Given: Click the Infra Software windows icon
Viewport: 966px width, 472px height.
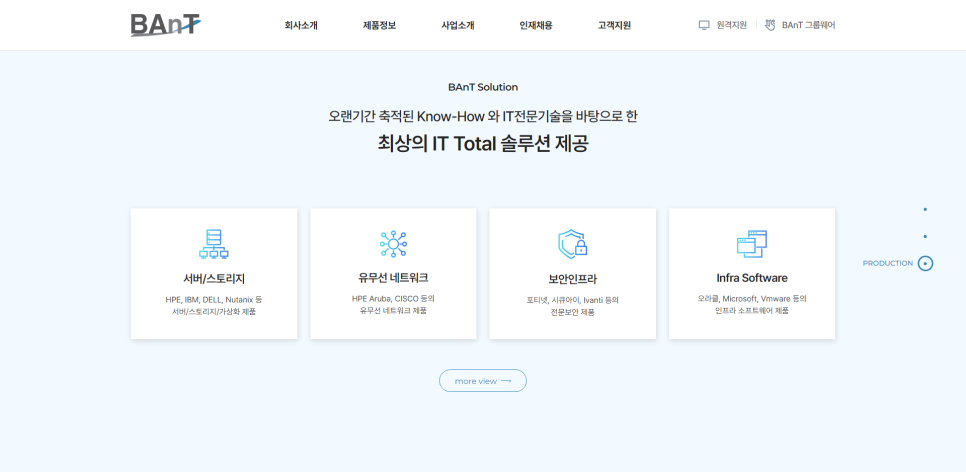Looking at the screenshot, I should coord(752,244).
